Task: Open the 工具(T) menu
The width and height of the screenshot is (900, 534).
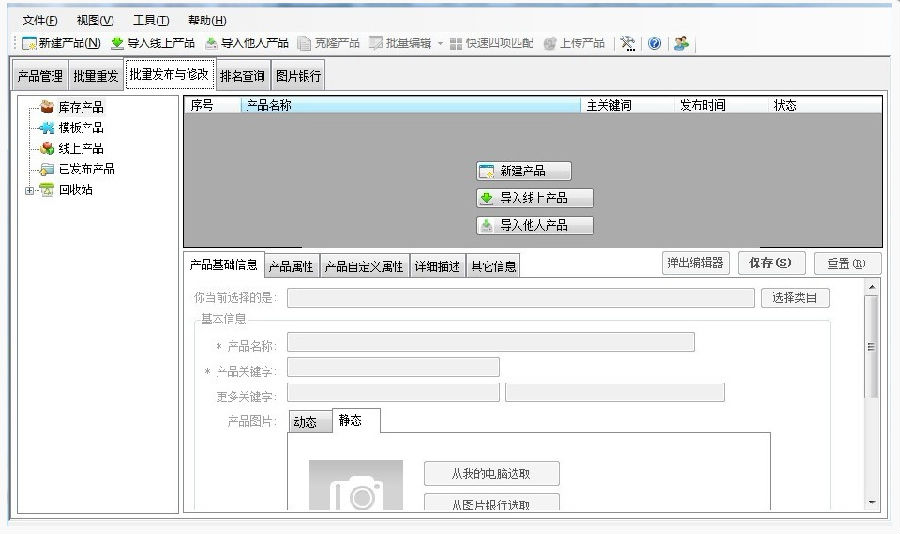Action: (x=151, y=21)
